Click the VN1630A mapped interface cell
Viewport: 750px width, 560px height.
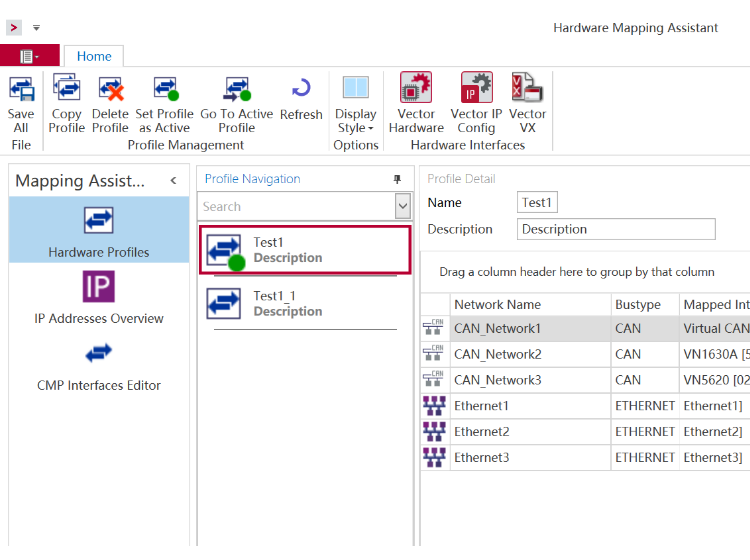[715, 354]
